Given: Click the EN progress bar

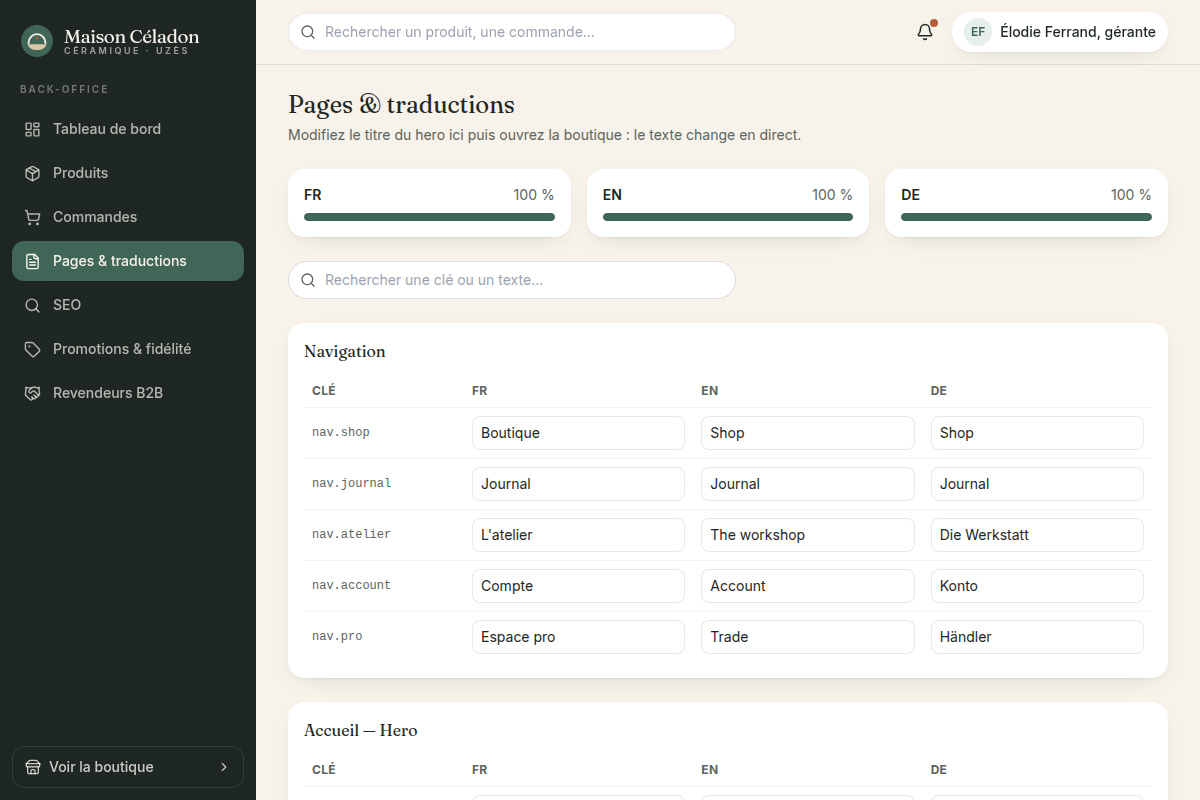Looking at the screenshot, I should (x=728, y=217).
